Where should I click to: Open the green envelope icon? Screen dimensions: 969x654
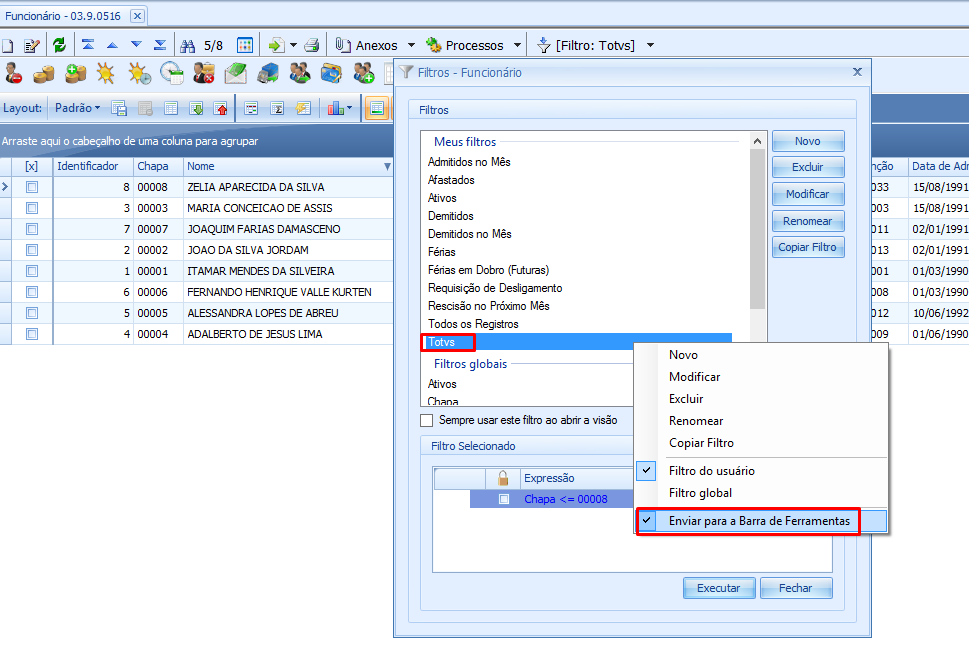click(x=235, y=74)
